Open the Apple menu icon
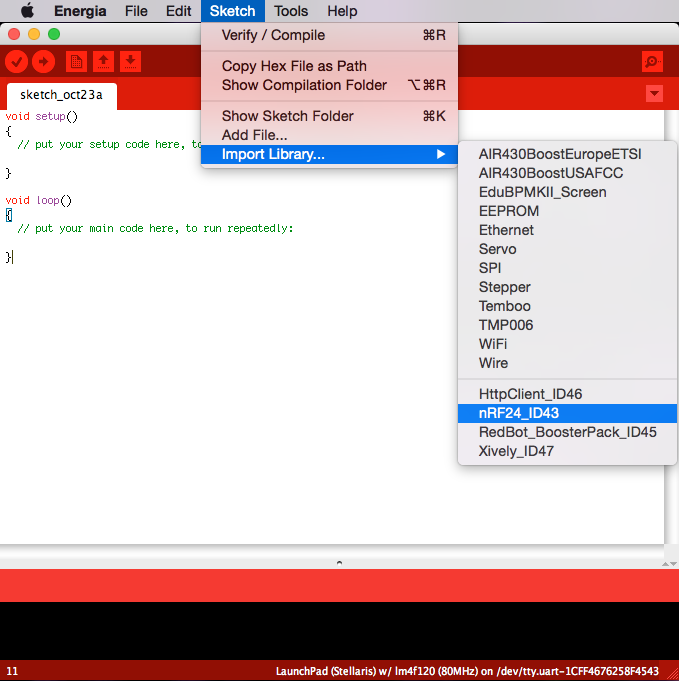The width and height of the screenshot is (679, 681). pos(27,10)
